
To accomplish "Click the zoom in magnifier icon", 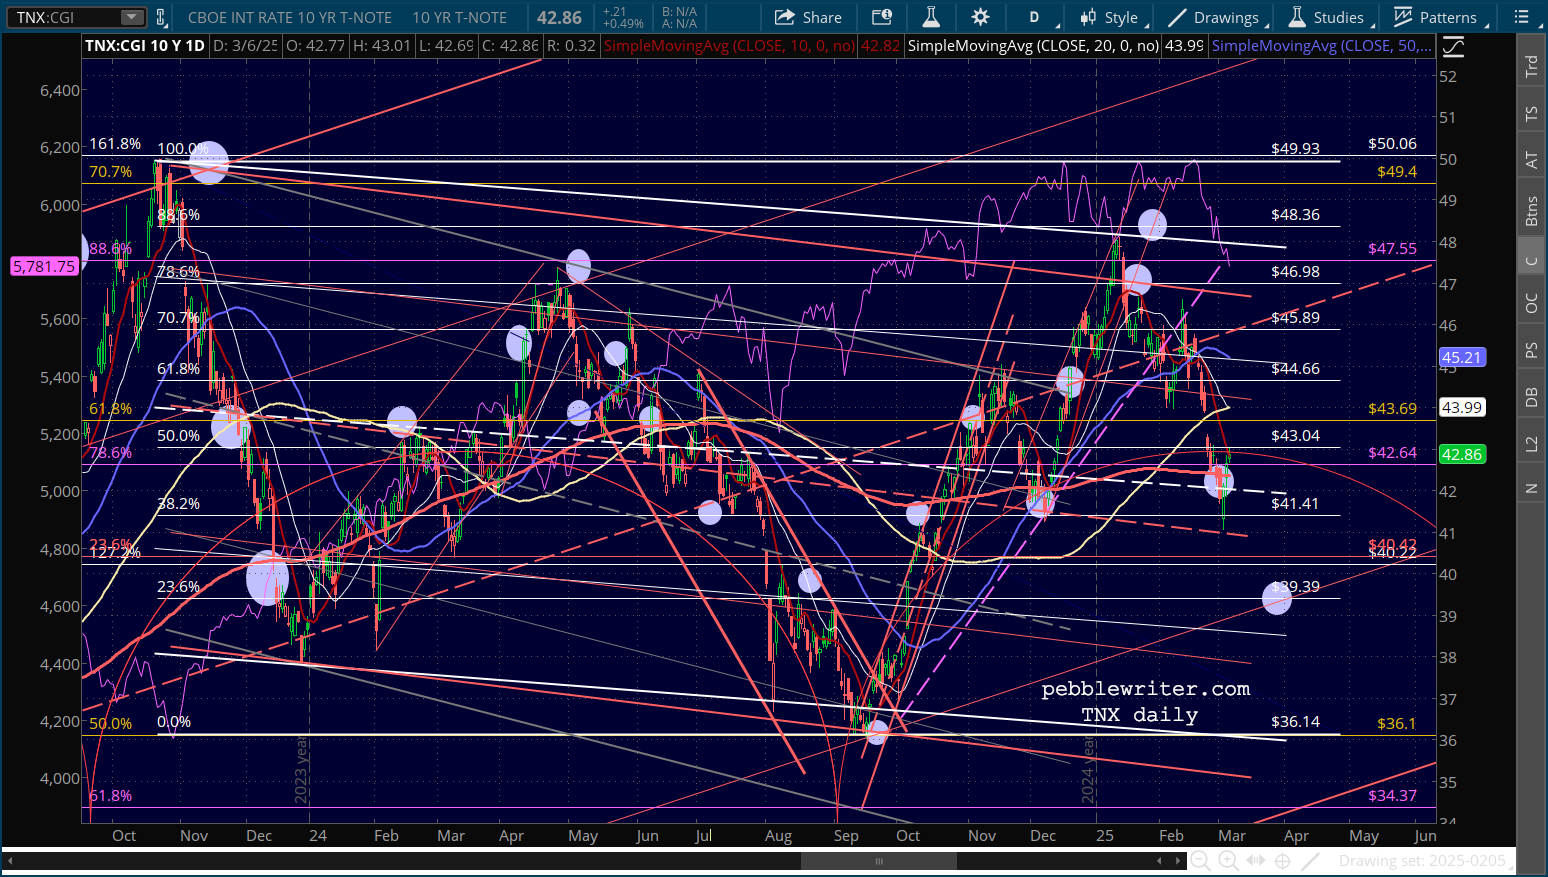I will 1228,861.
